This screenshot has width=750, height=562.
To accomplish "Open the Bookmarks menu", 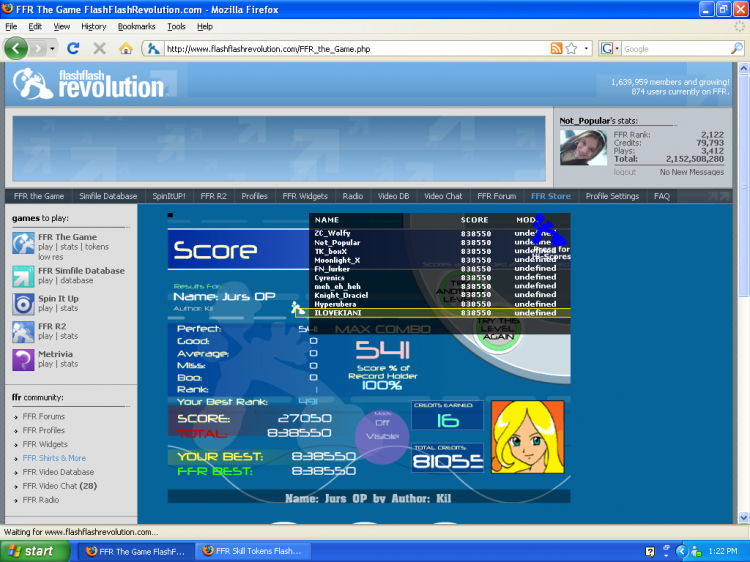I will point(136,26).
